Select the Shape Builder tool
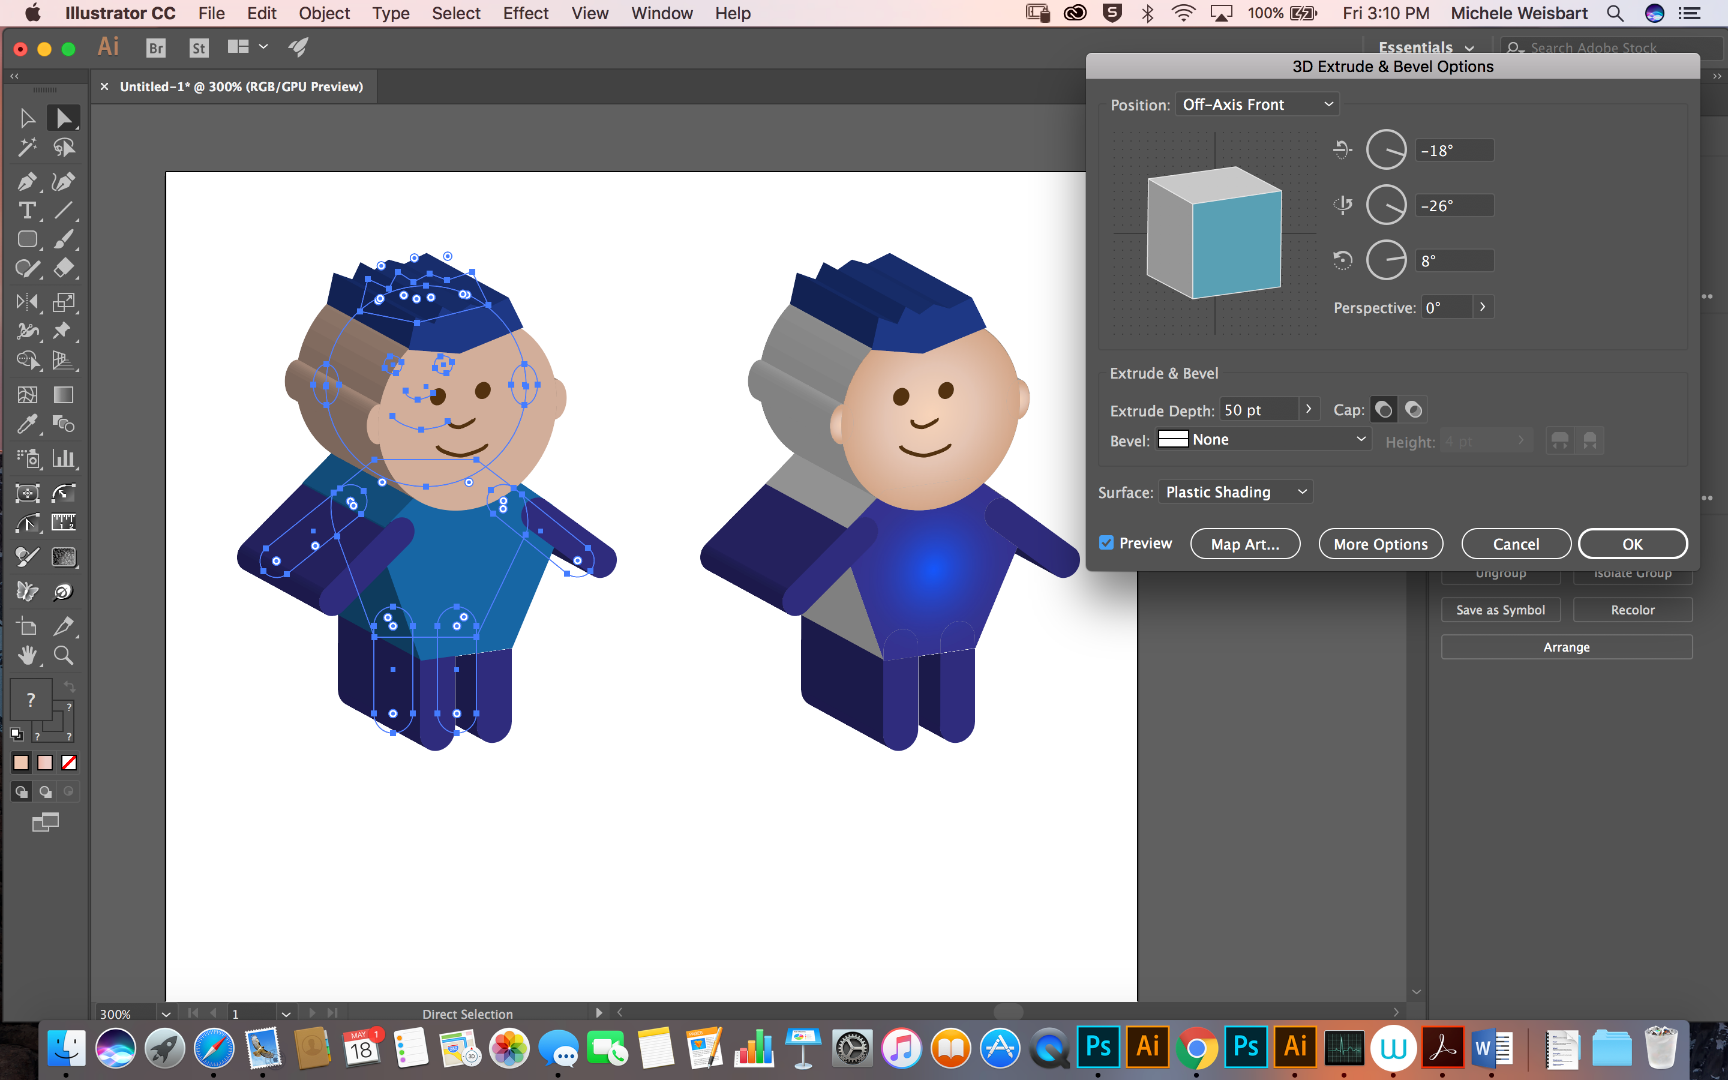This screenshot has width=1728, height=1080. click(27, 361)
